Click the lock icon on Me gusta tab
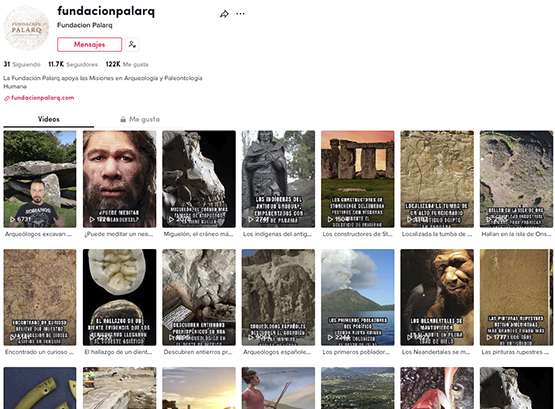This screenshot has height=409, width=555. click(123, 119)
